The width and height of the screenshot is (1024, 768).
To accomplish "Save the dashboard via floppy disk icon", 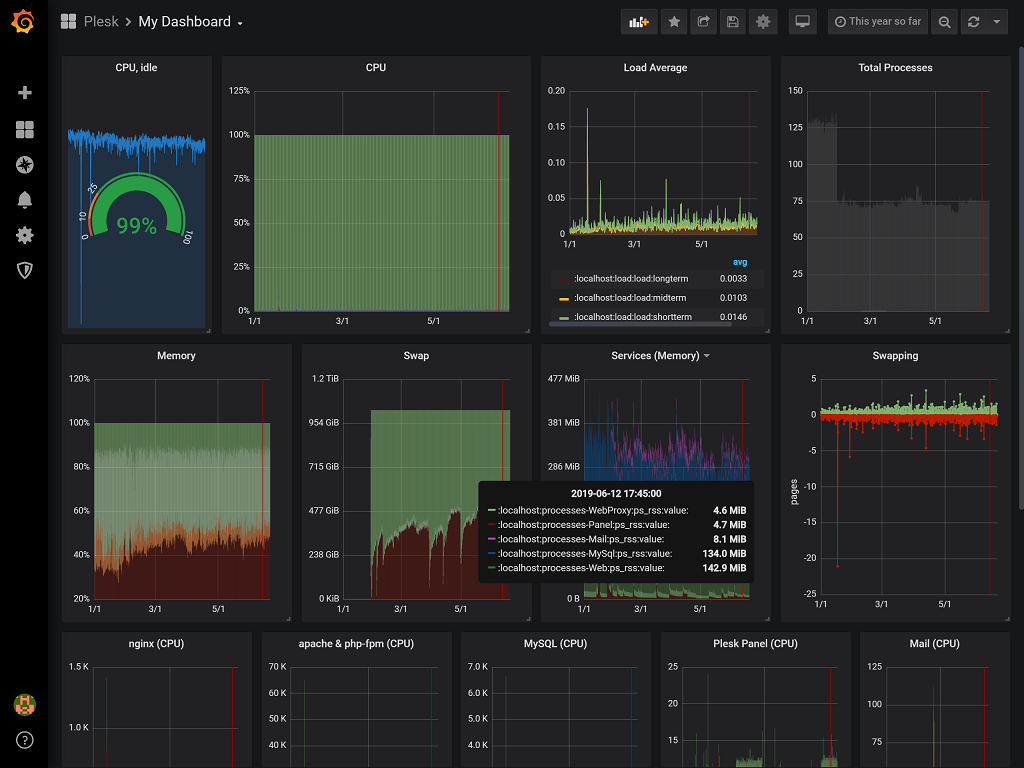I will (733, 21).
